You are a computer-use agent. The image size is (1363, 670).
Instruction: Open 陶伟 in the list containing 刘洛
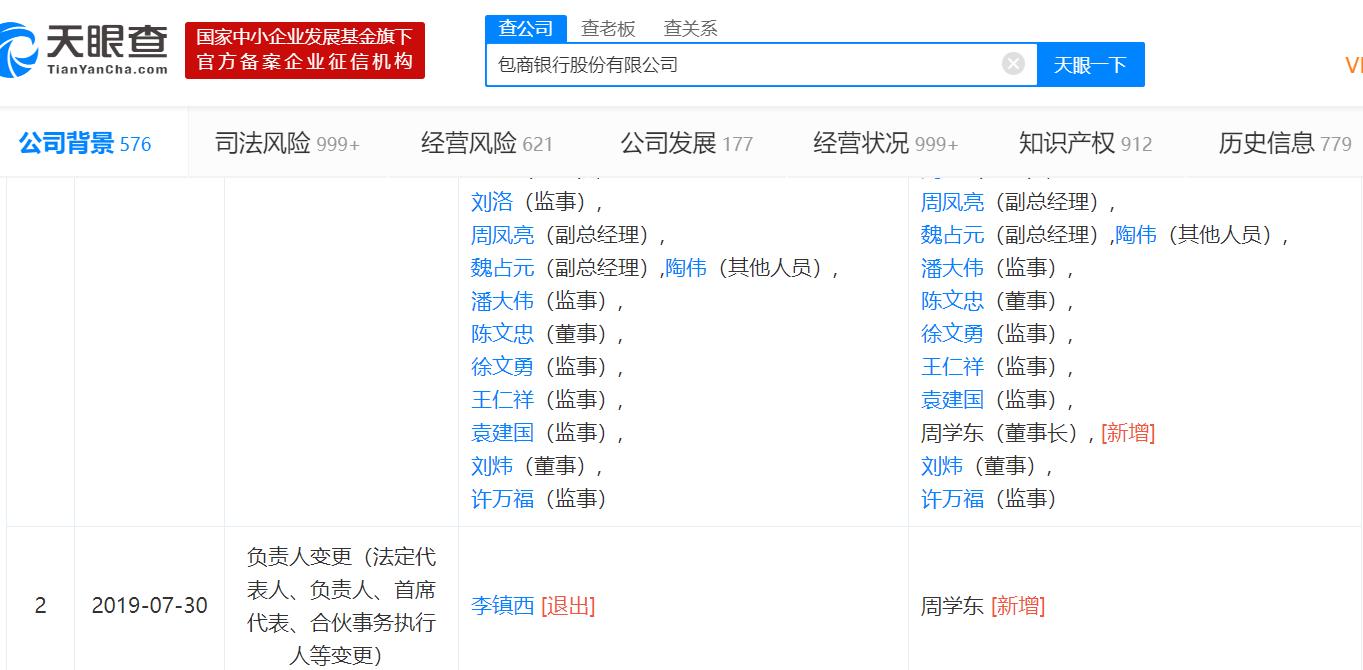pos(686,268)
